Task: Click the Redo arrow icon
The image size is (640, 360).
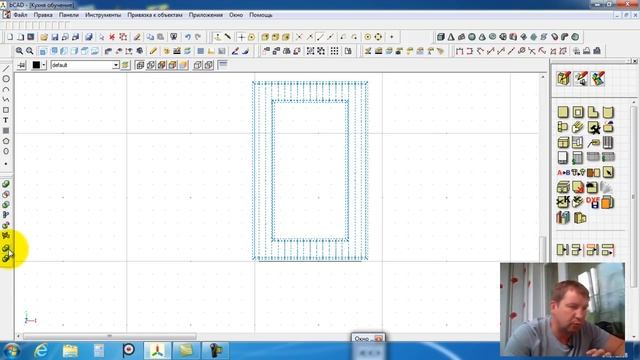Action: [x=198, y=37]
